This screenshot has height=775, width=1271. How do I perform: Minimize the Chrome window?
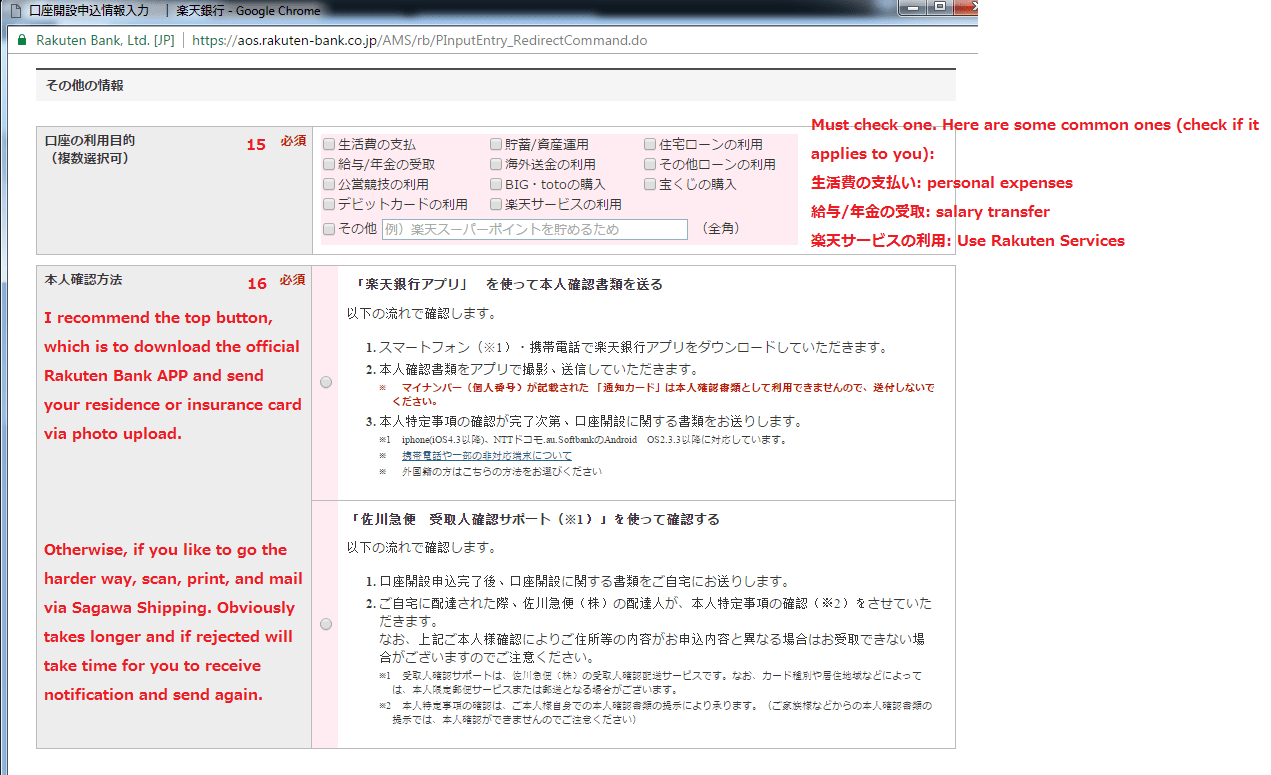(912, 7)
